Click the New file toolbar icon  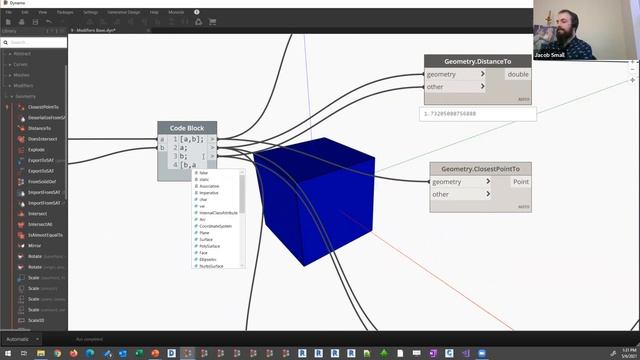click(x=8, y=22)
